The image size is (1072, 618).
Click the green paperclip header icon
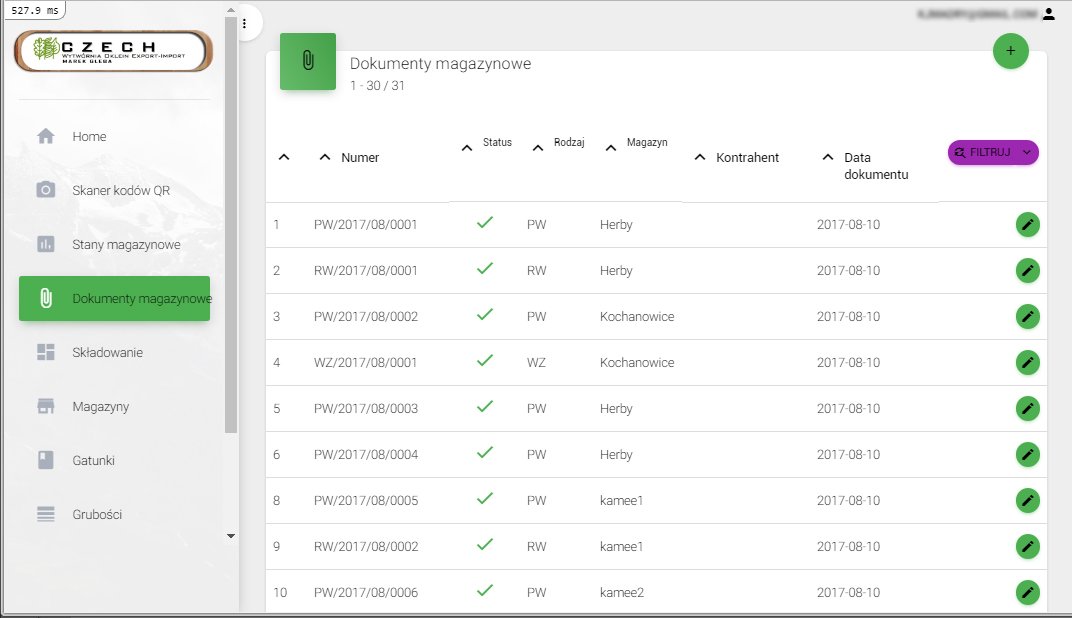[x=308, y=61]
